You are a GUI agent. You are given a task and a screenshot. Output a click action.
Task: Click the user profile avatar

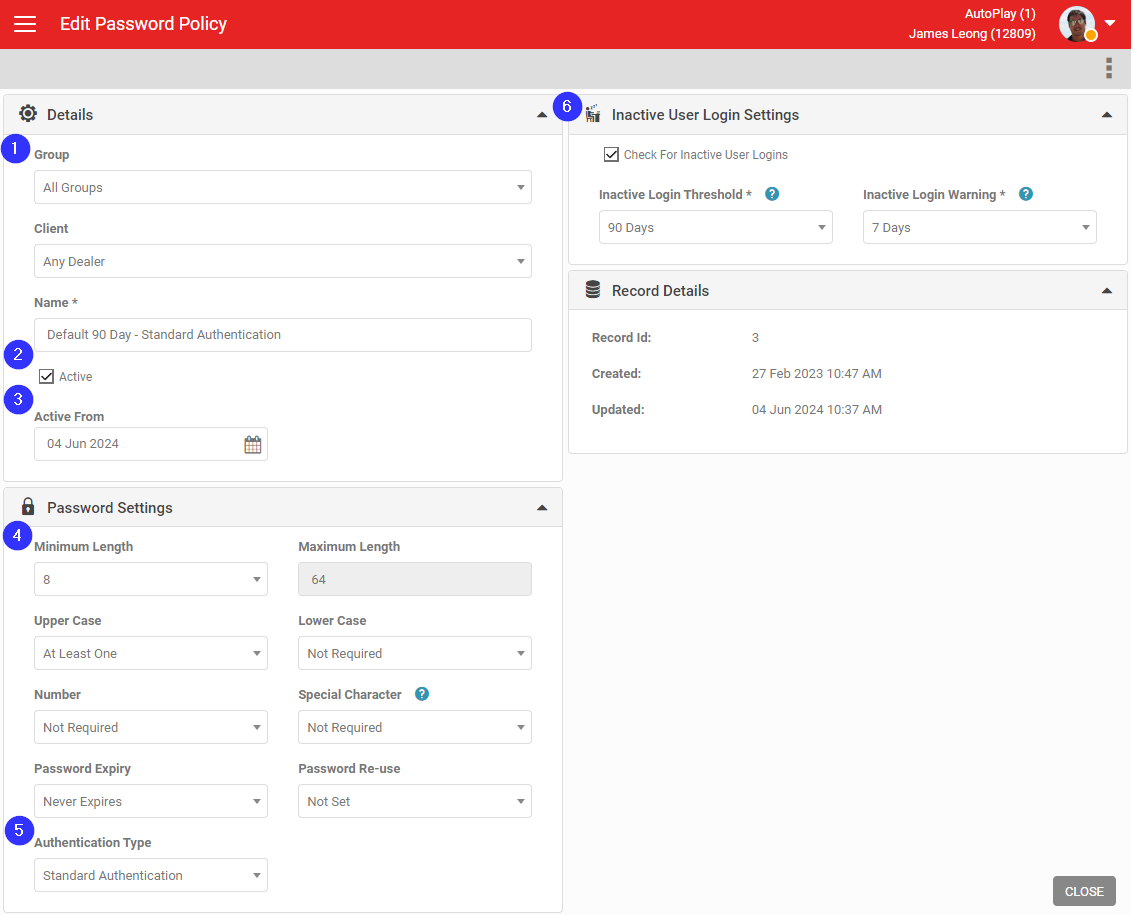tap(1077, 24)
